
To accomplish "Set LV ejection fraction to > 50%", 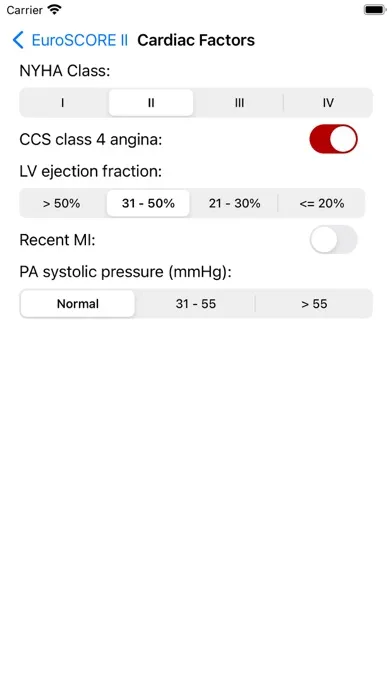I will pos(62,203).
